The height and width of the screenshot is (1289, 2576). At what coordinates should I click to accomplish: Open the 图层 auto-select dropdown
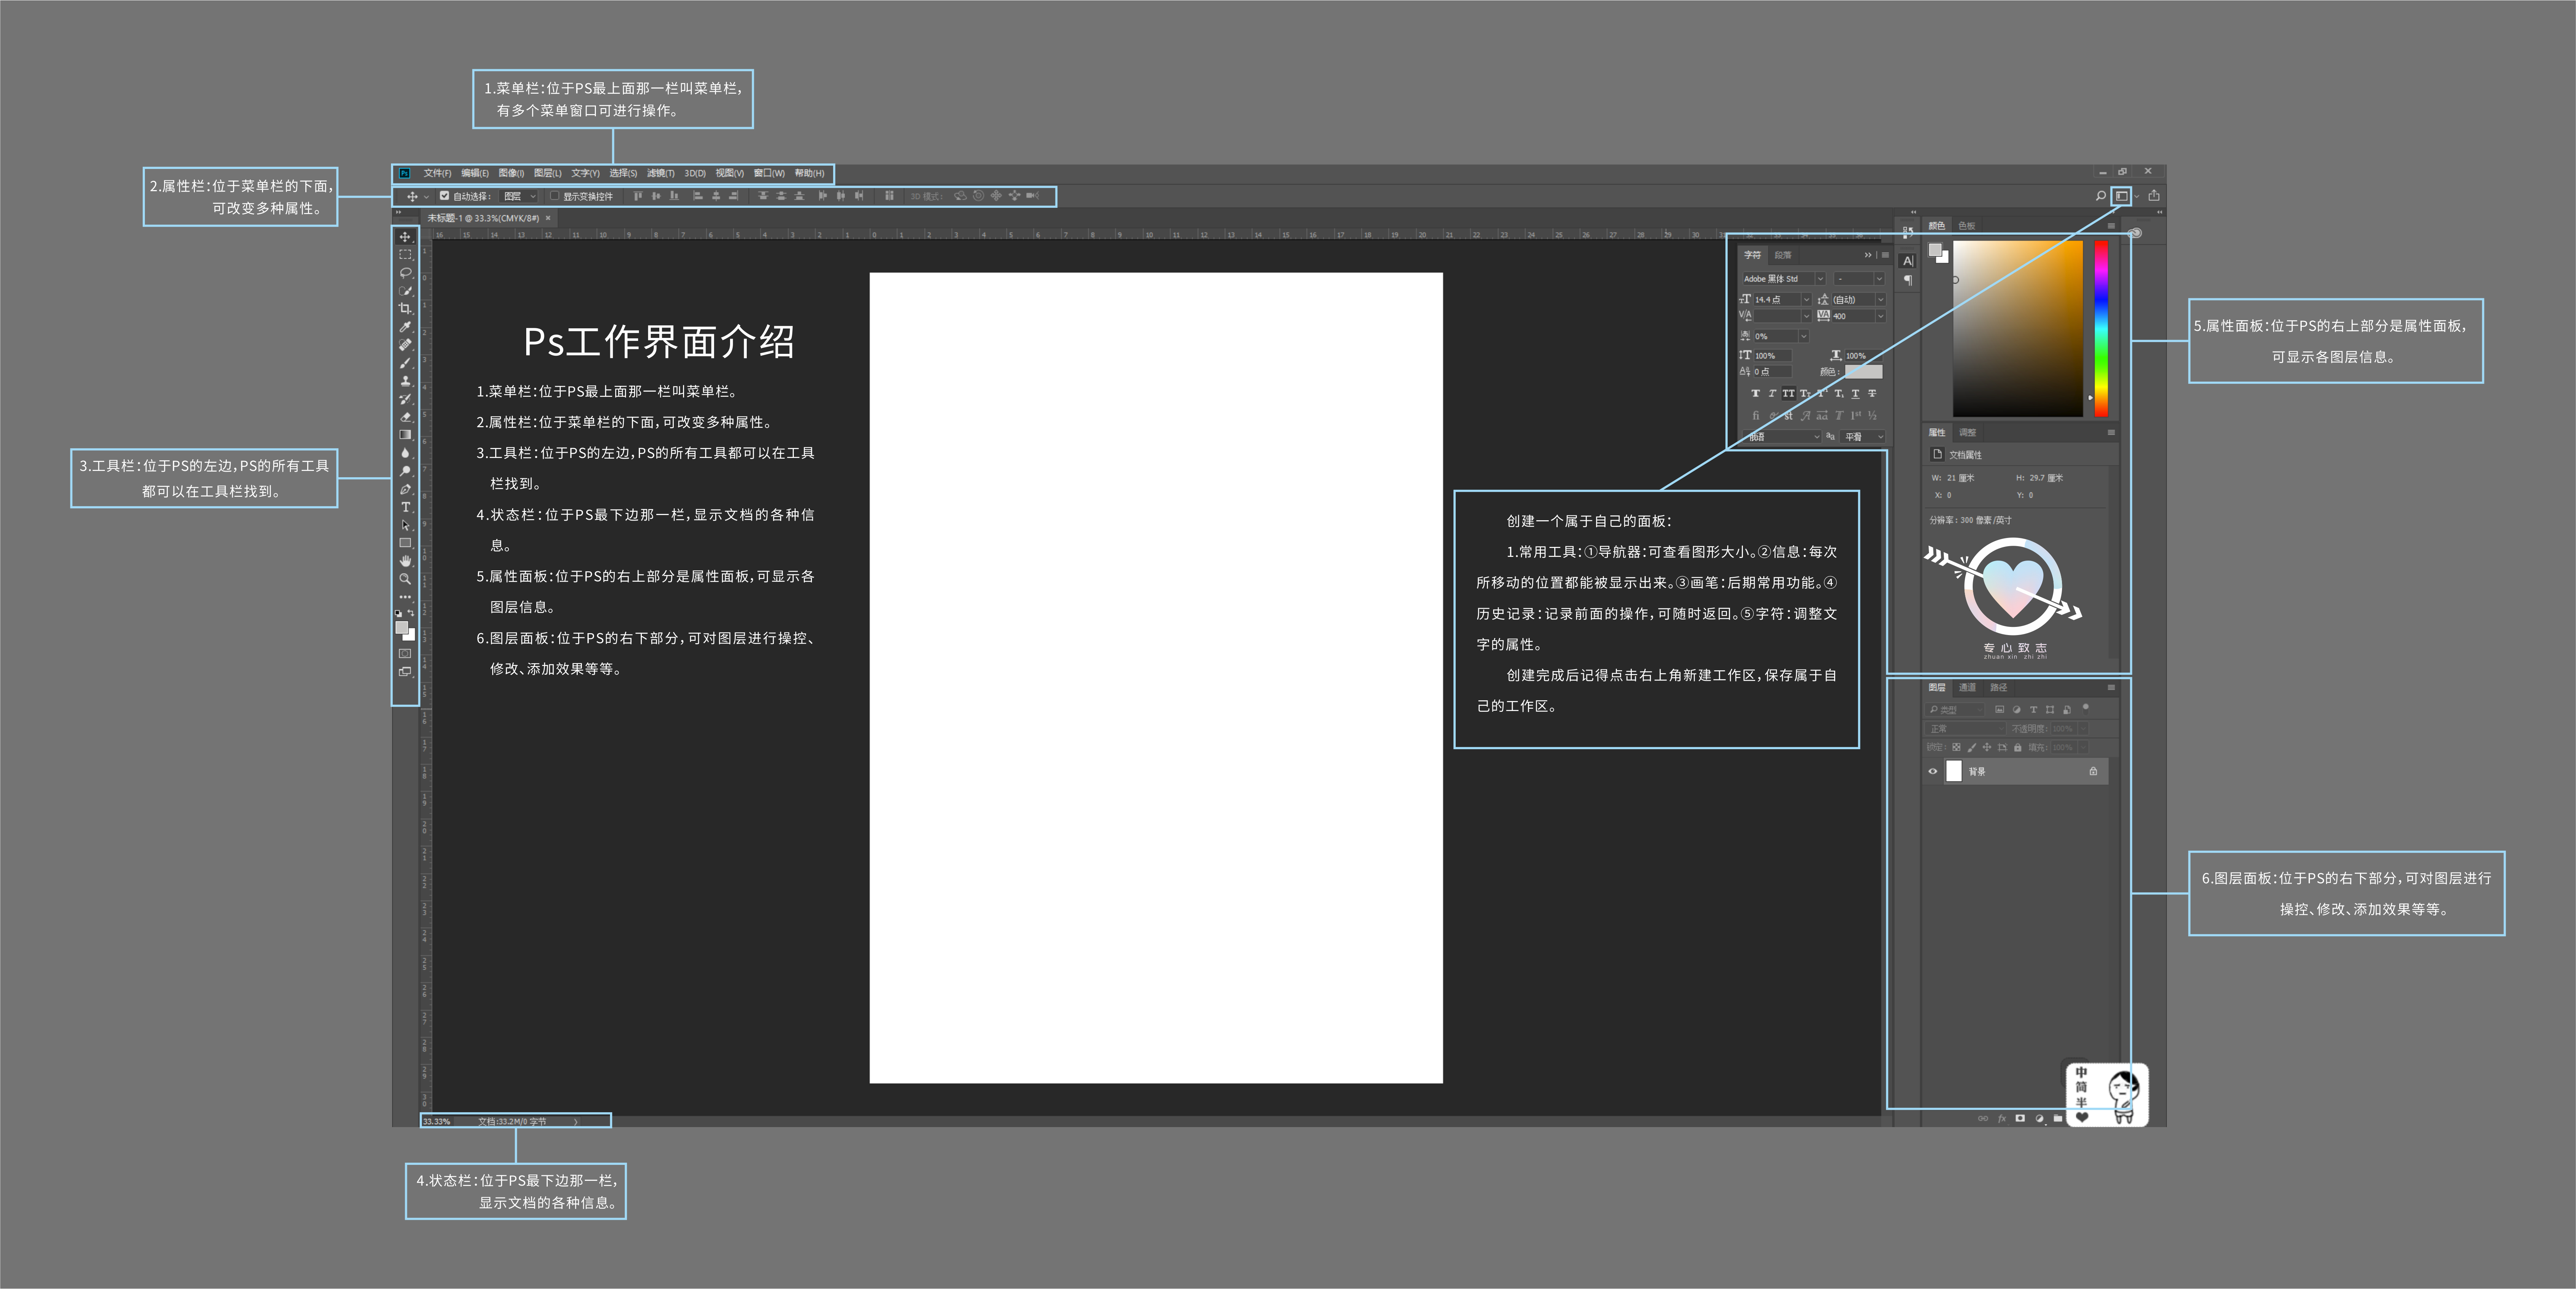pyautogui.click(x=519, y=196)
